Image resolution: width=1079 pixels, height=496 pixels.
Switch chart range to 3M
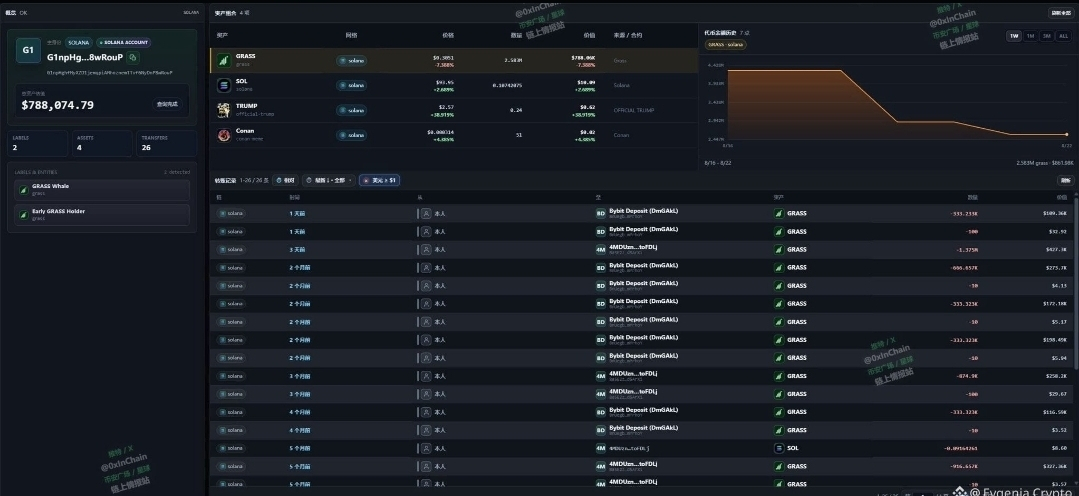click(1047, 36)
